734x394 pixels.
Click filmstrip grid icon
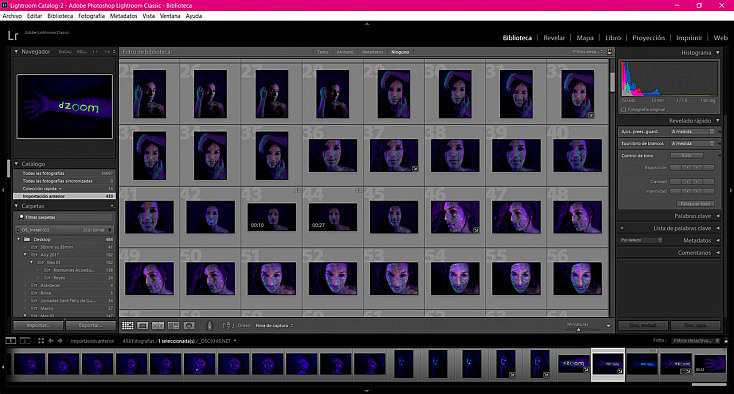click(41, 341)
